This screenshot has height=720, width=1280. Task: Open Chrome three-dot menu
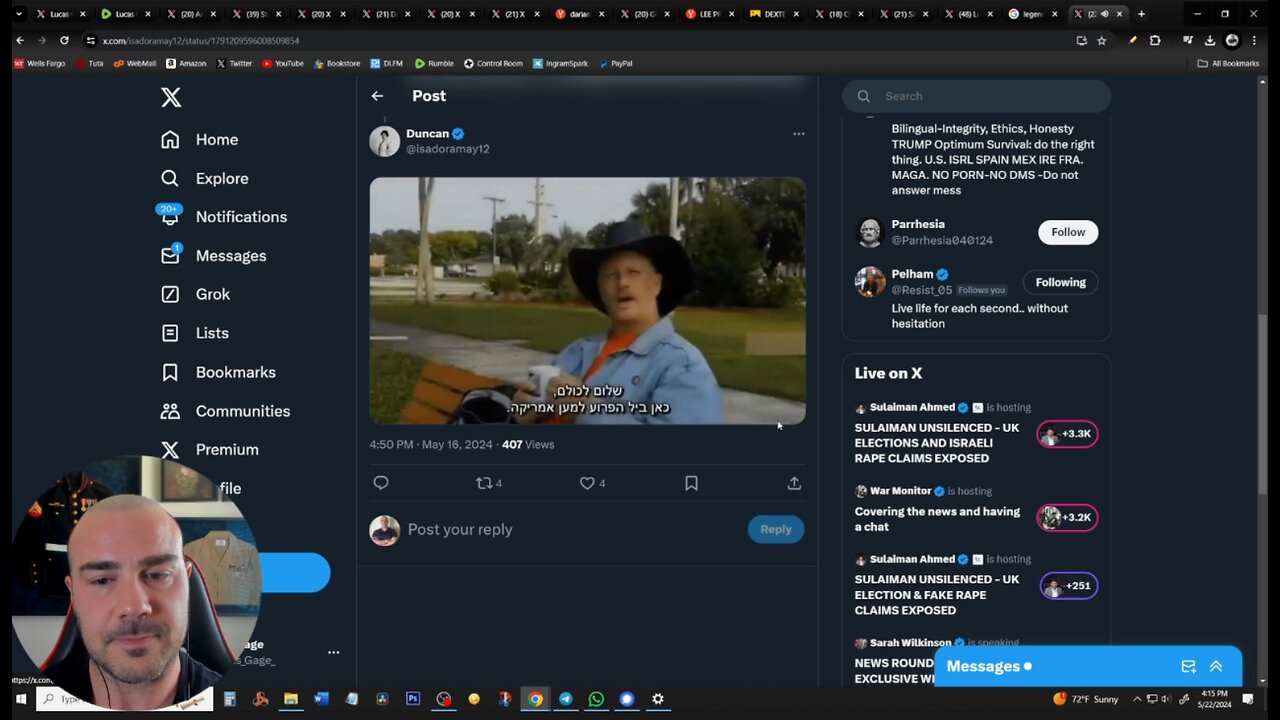point(1254,40)
